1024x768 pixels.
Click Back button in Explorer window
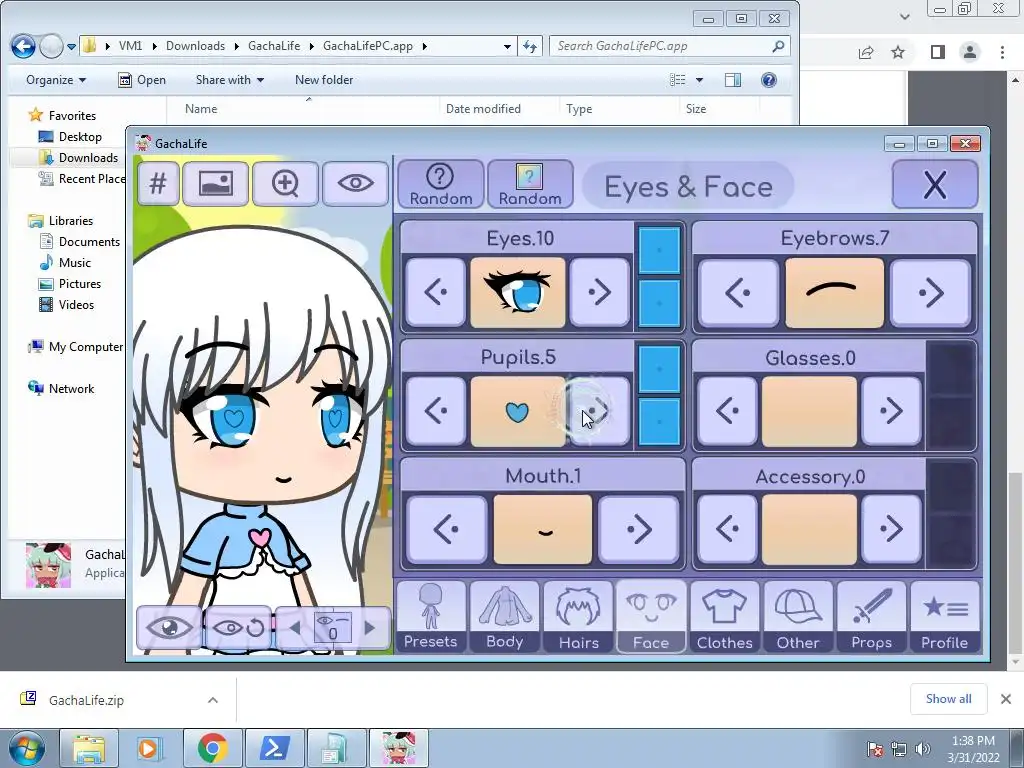click(x=23, y=46)
